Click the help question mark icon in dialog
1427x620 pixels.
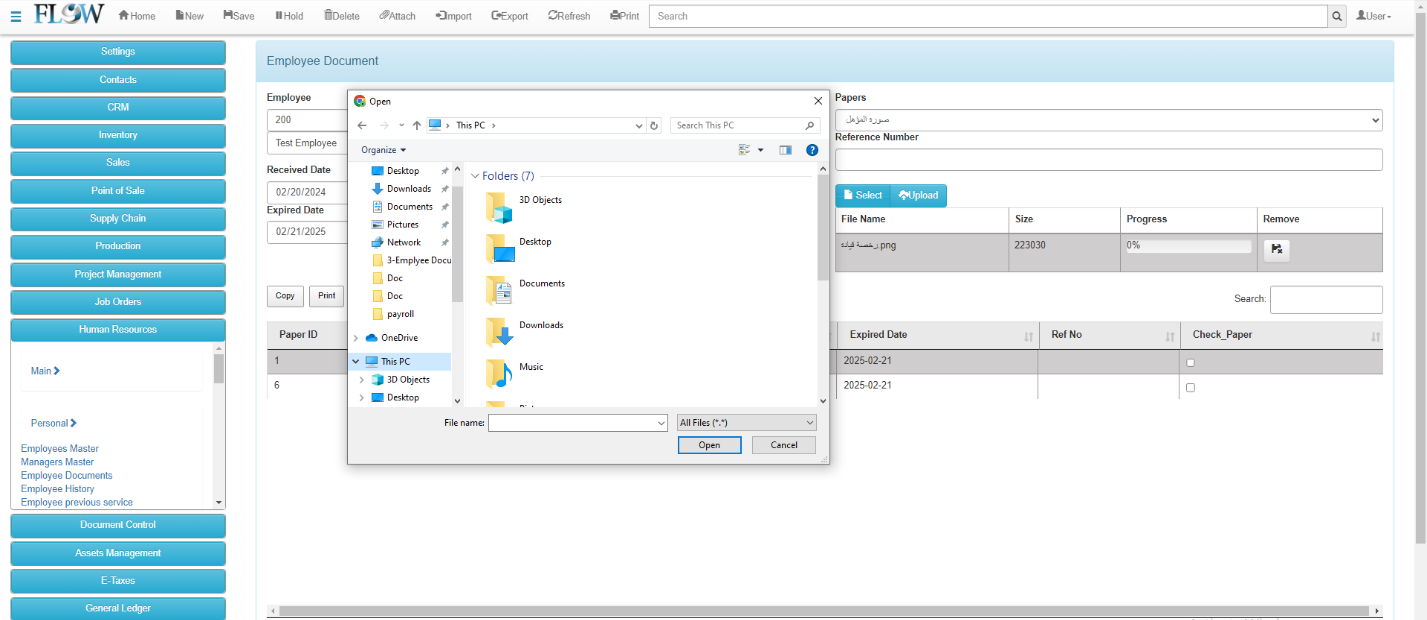(x=812, y=150)
